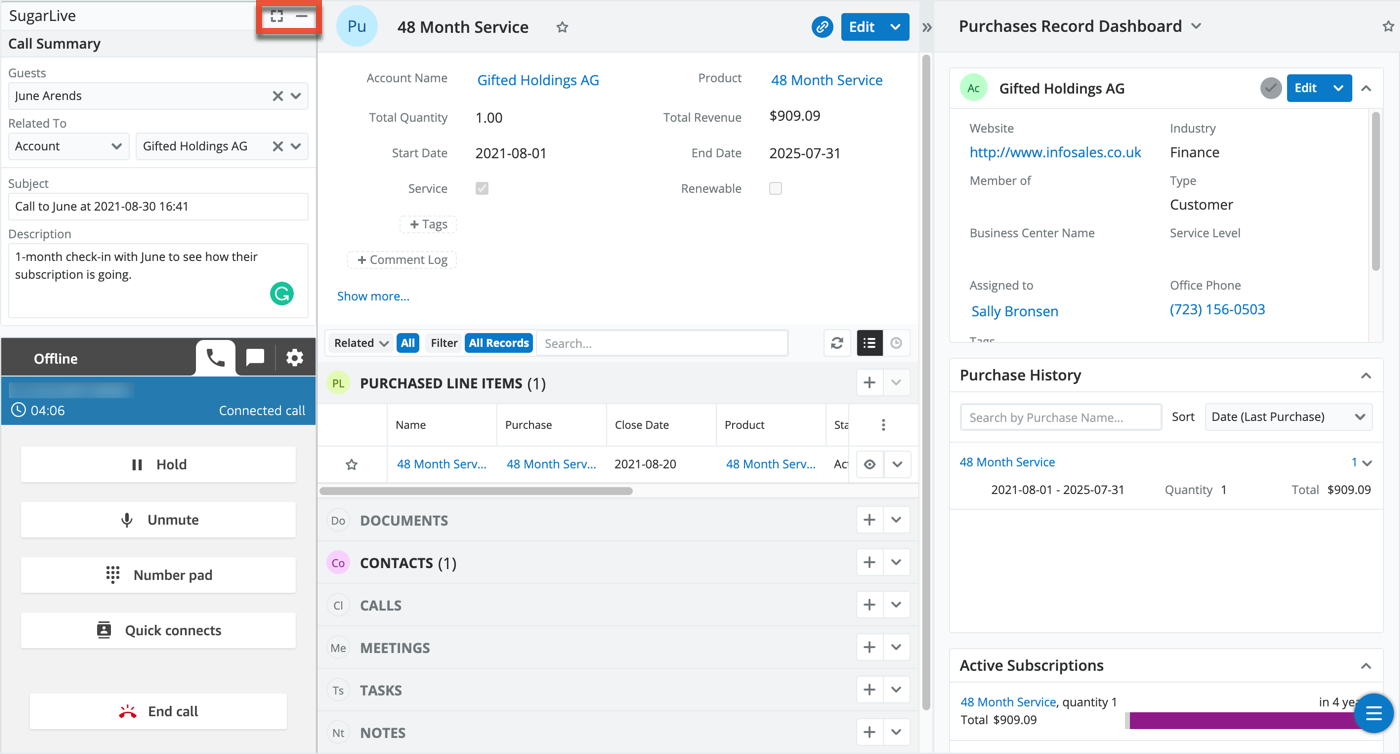This screenshot has height=754, width=1400.
Task: Click the SugarLive fullscreen expand icon
Action: pos(277,17)
